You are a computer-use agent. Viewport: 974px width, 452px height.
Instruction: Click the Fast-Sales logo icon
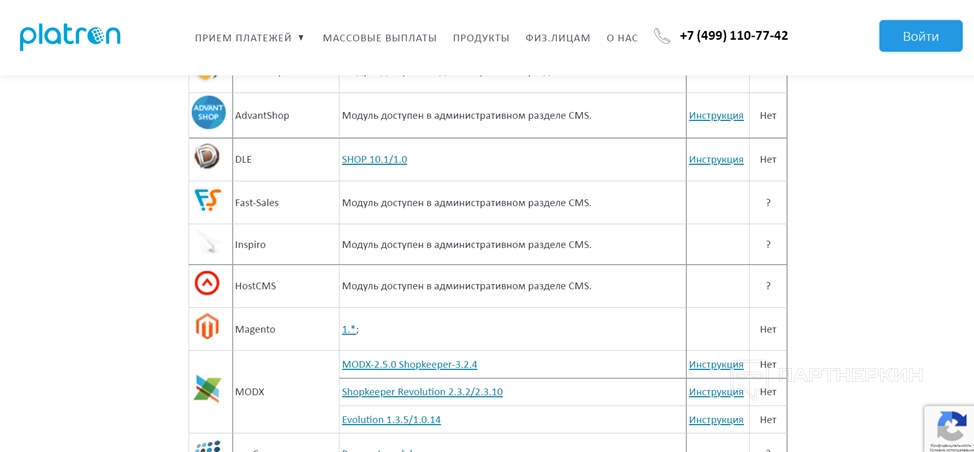[207, 200]
